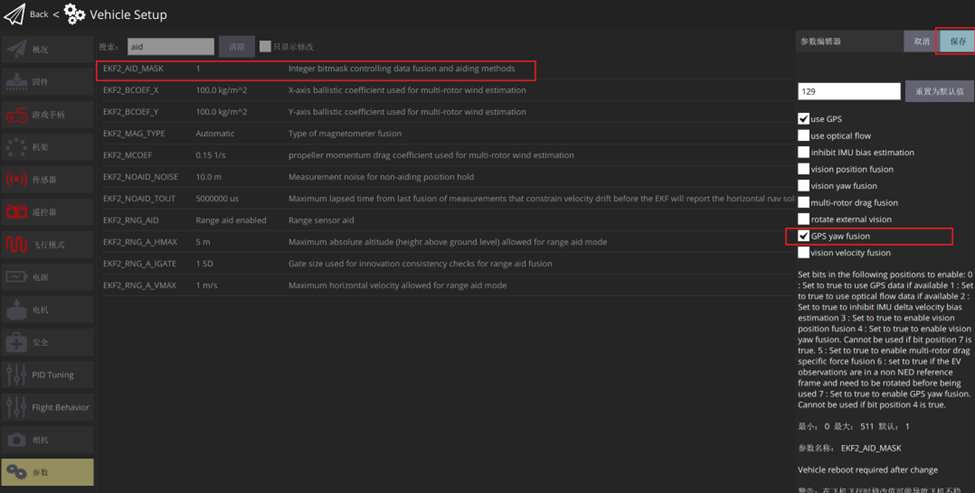Open the 相机 camera setup page
This screenshot has height=493, width=975.
[x=47, y=440]
